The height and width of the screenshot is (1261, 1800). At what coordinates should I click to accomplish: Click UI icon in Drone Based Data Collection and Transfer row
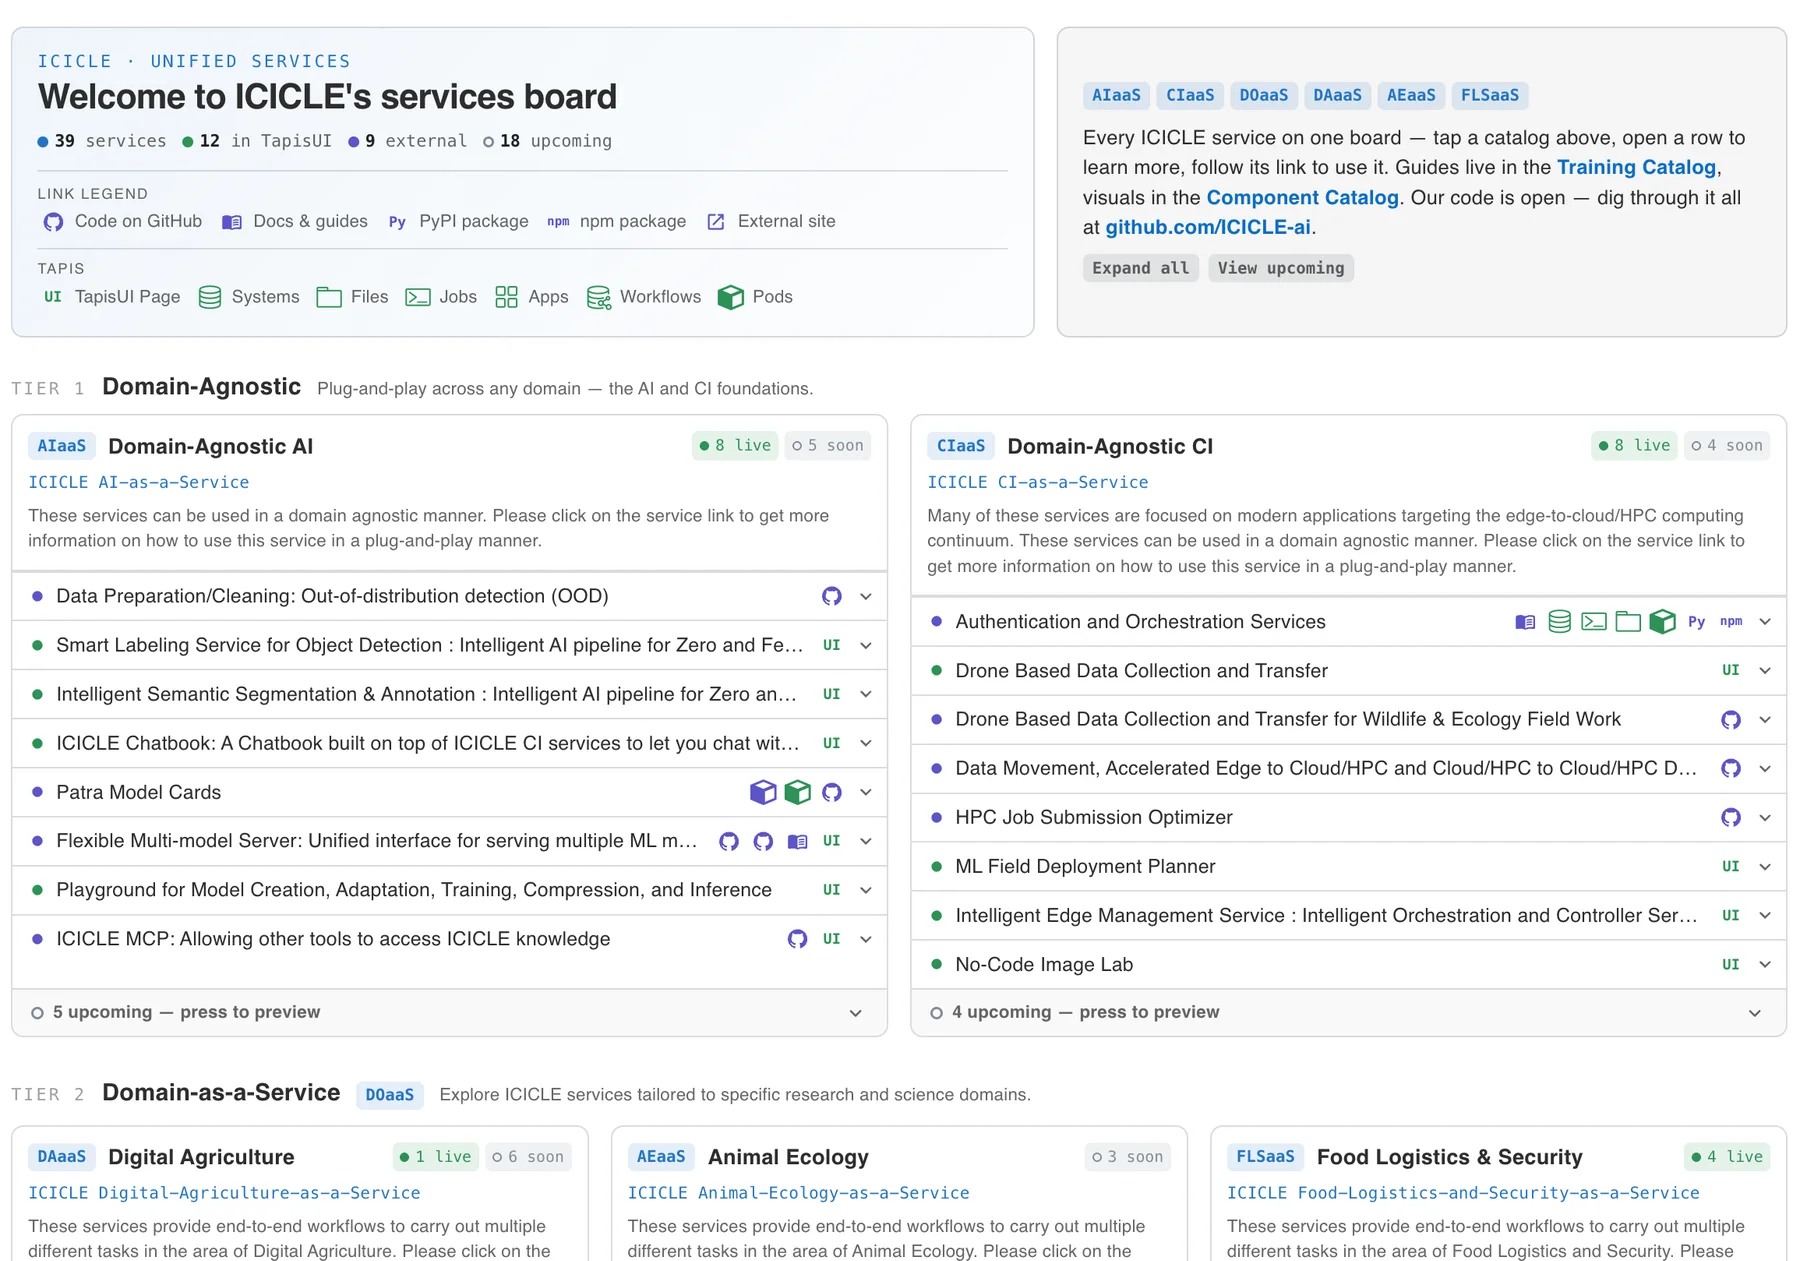click(1730, 670)
